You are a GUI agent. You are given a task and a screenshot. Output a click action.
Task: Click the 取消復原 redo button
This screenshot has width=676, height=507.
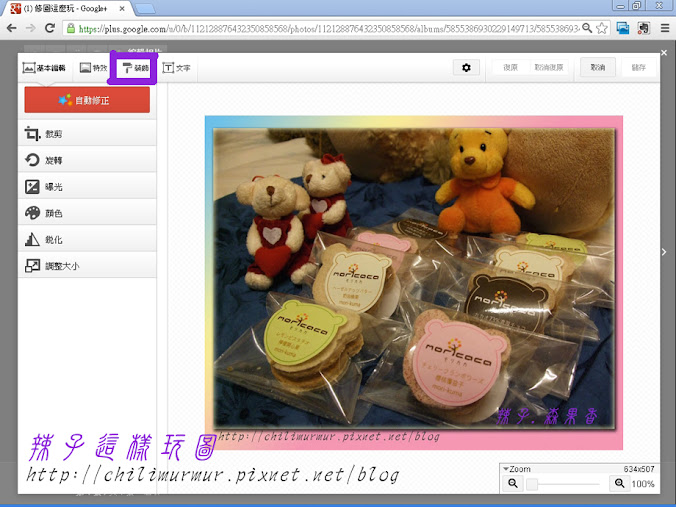pos(548,68)
